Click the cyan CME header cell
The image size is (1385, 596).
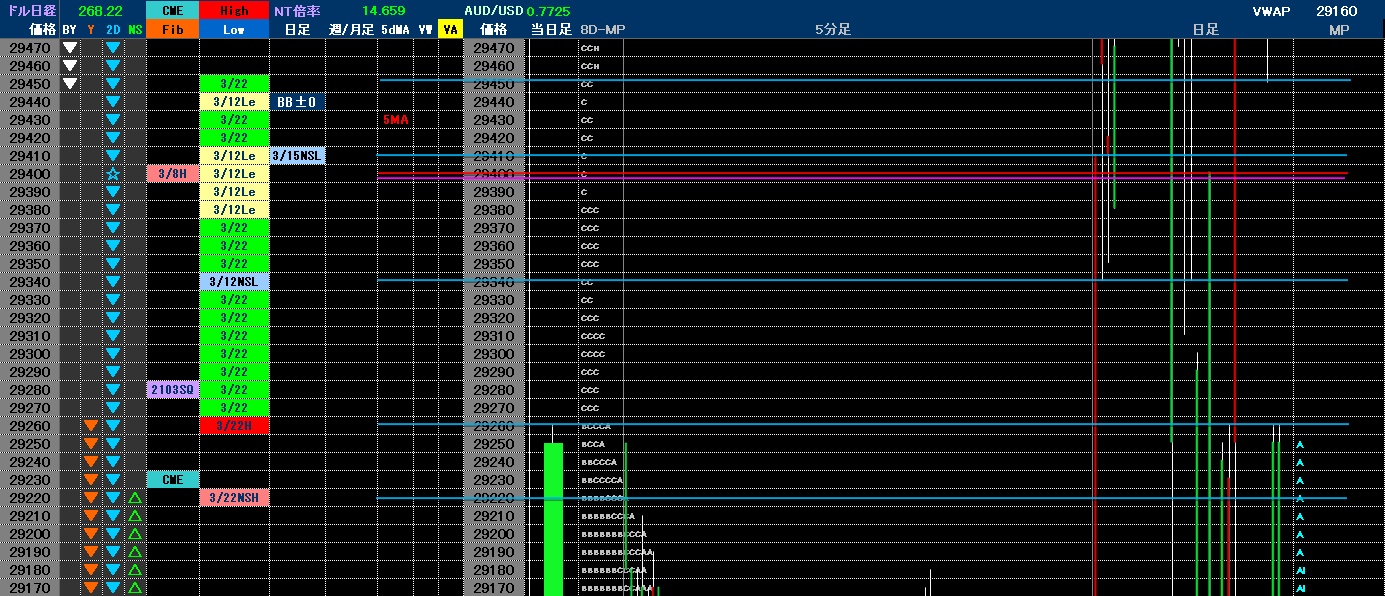coord(172,11)
